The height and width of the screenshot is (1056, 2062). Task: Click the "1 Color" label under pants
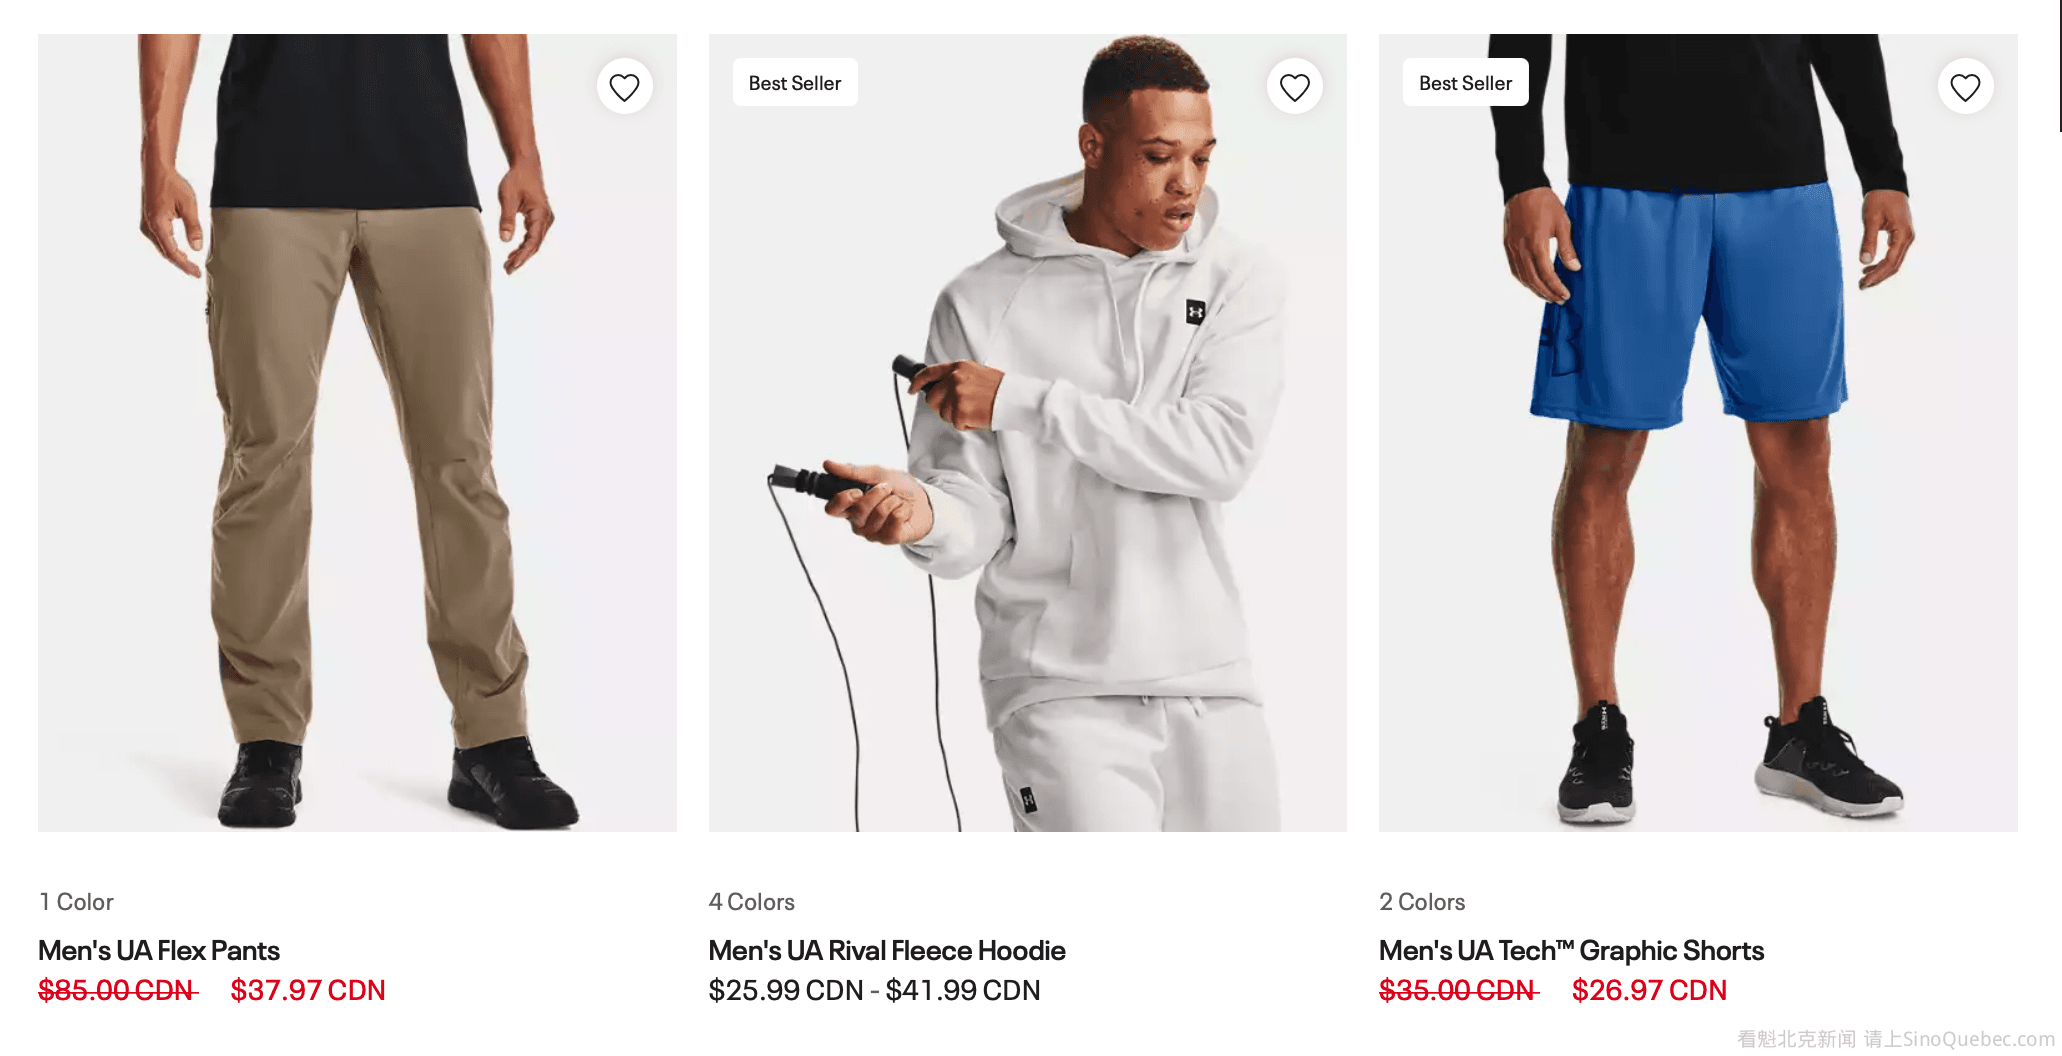coord(76,902)
